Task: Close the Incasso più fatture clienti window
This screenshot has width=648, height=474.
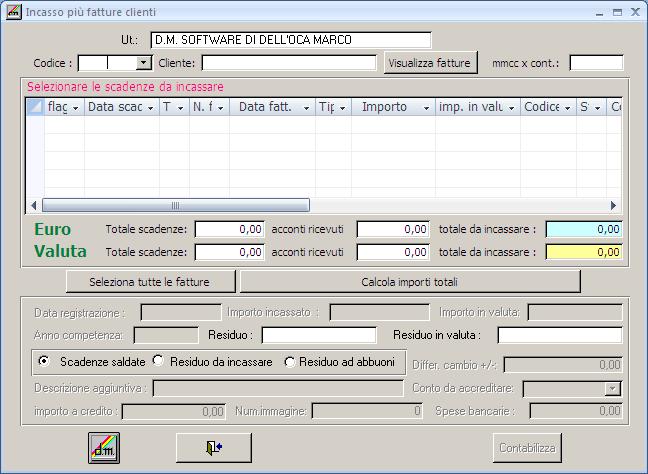Action: 635,12
